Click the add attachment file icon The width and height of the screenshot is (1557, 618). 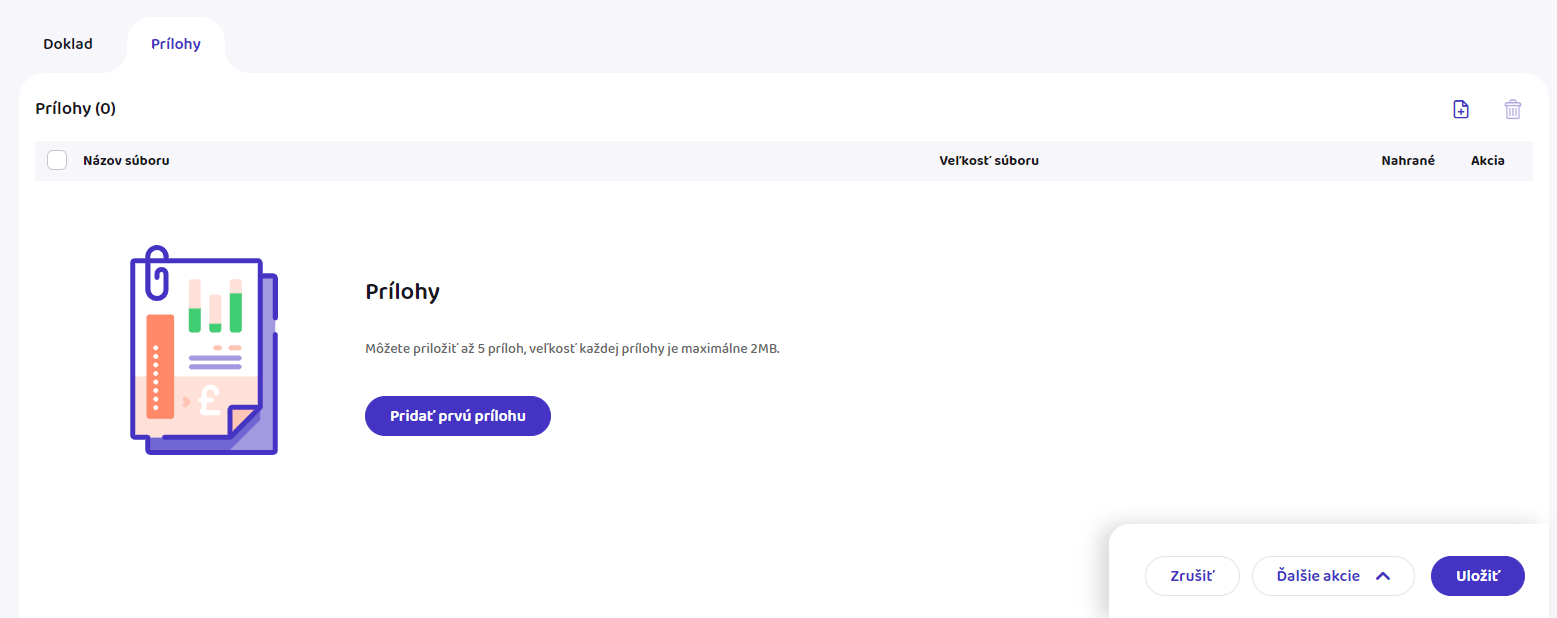coord(1461,109)
